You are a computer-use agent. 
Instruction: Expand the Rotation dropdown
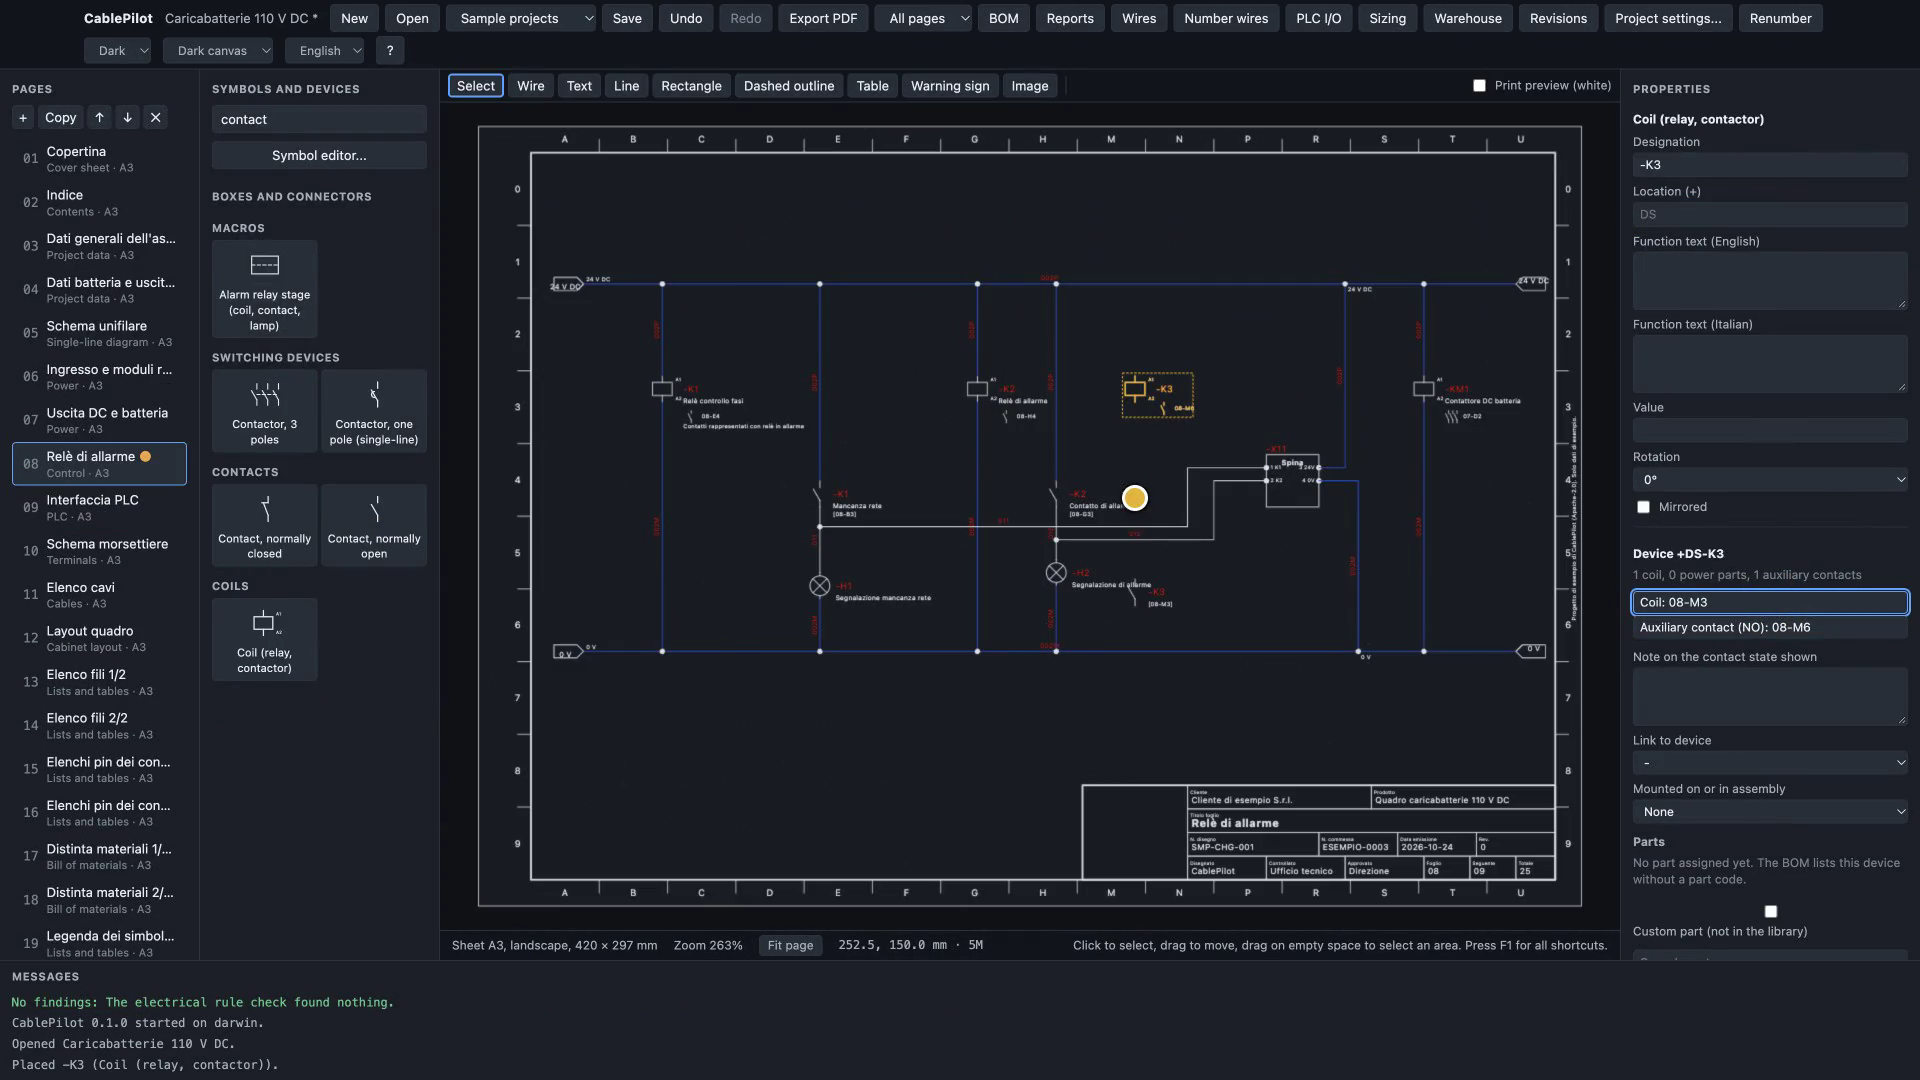(x=1770, y=480)
